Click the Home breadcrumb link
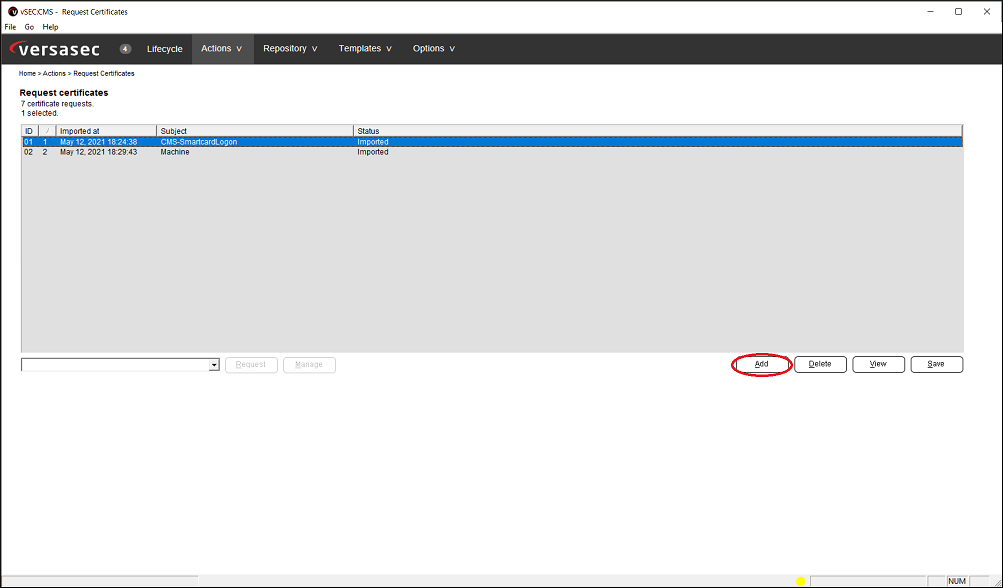Viewport: 1003px width, 588px height. click(27, 73)
